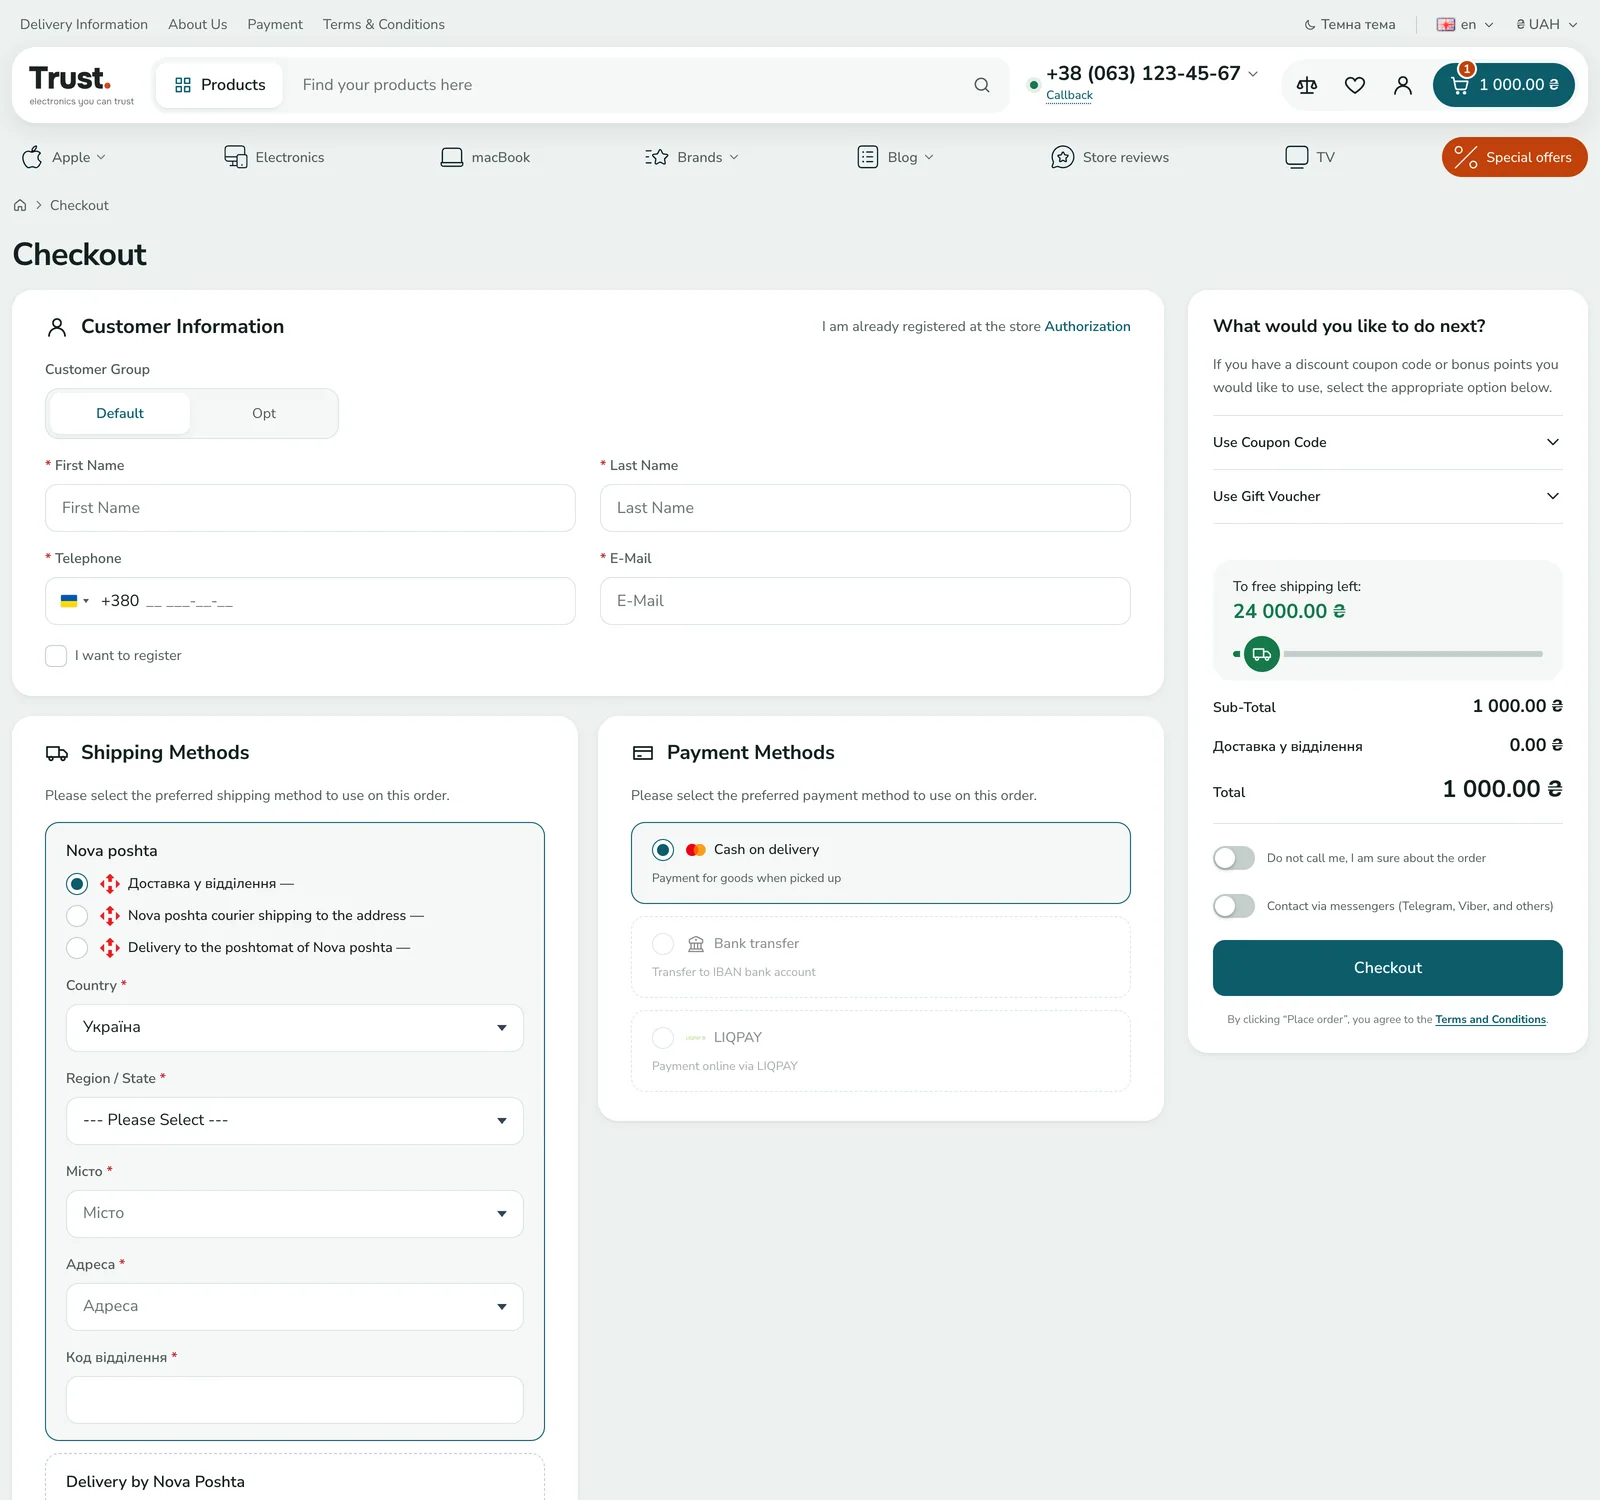Open the Місто dropdown
Screen dimensions: 1600x1500
[295, 1214]
